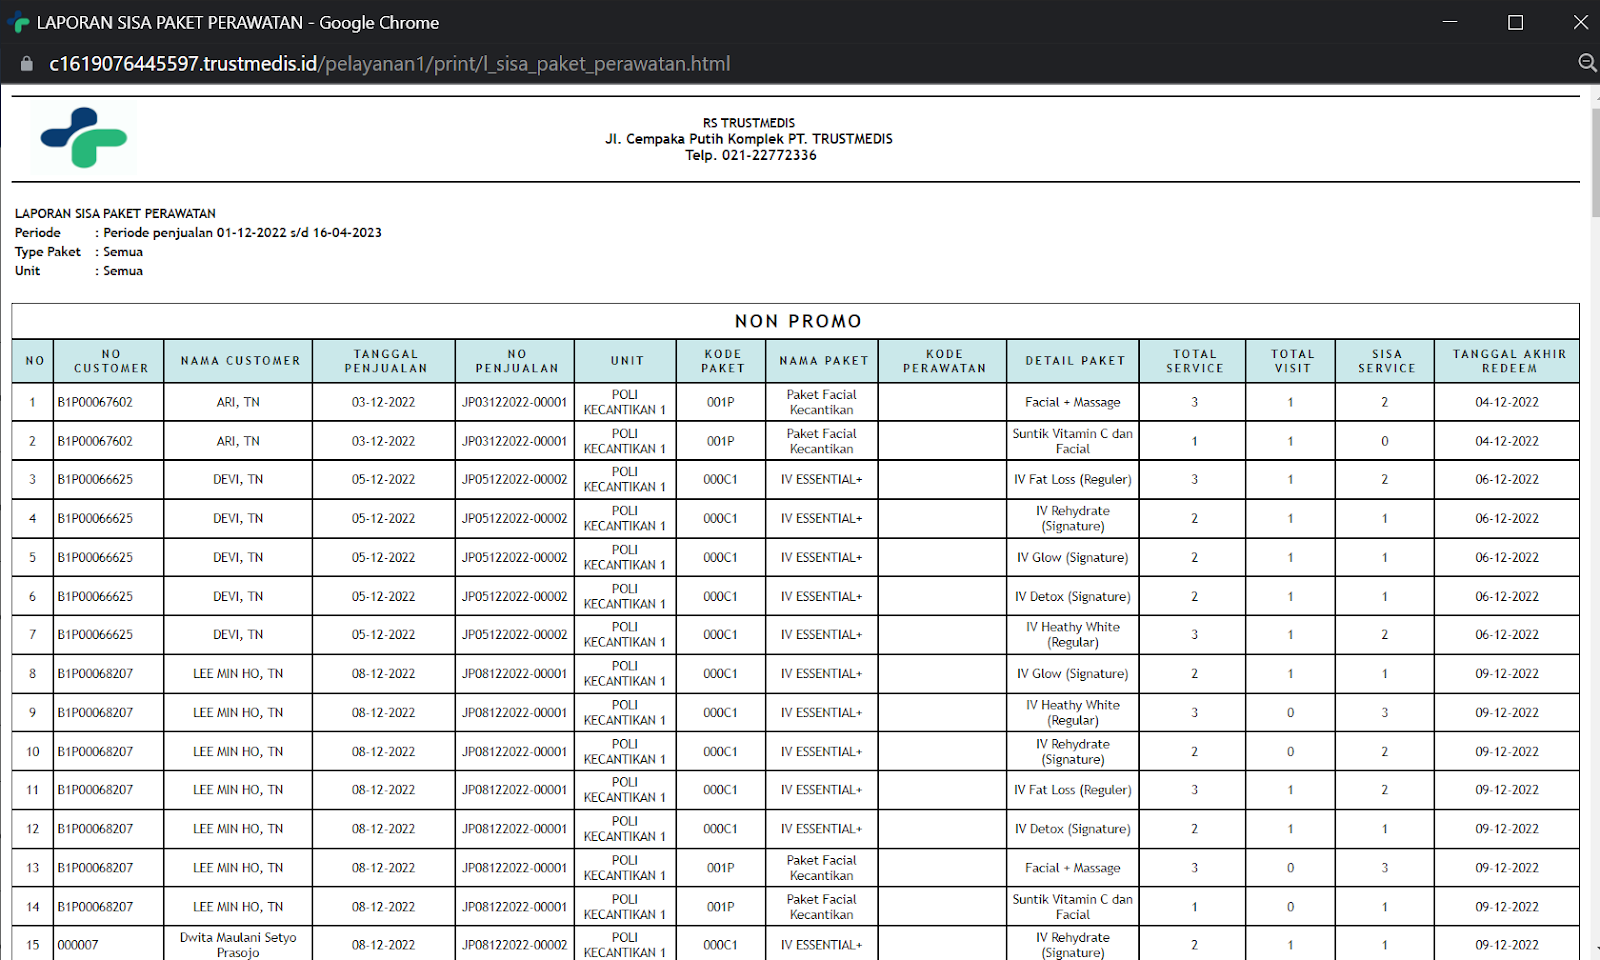Click sale date 03-12-2022 in row 2

coord(383,441)
